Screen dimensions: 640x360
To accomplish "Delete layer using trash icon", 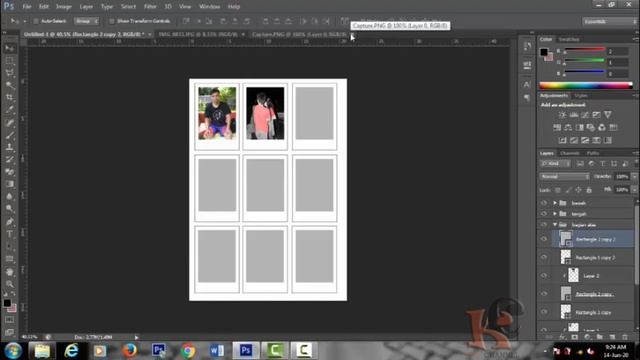I will [x=624, y=337].
